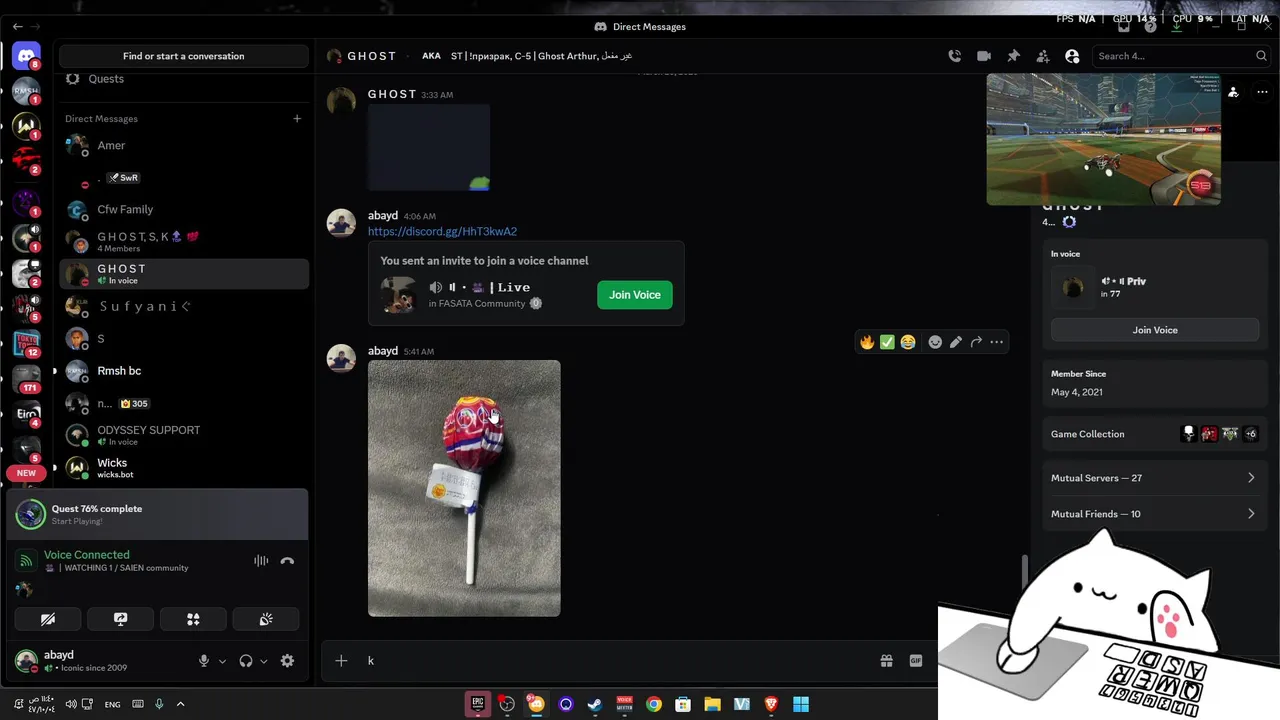Expand Mutual Servers — 27
Image resolution: width=1280 pixels, height=720 pixels.
[1155, 478]
